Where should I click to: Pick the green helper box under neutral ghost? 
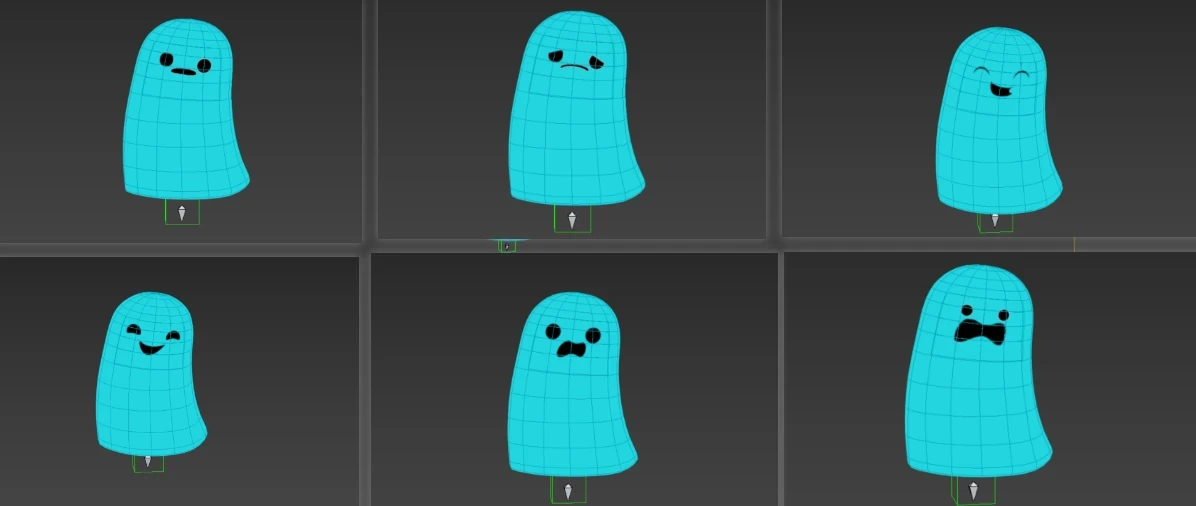coord(182,212)
